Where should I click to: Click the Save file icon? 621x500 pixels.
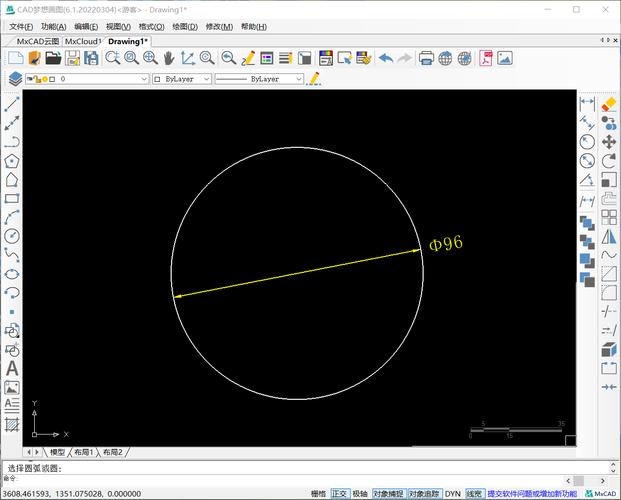[71, 58]
